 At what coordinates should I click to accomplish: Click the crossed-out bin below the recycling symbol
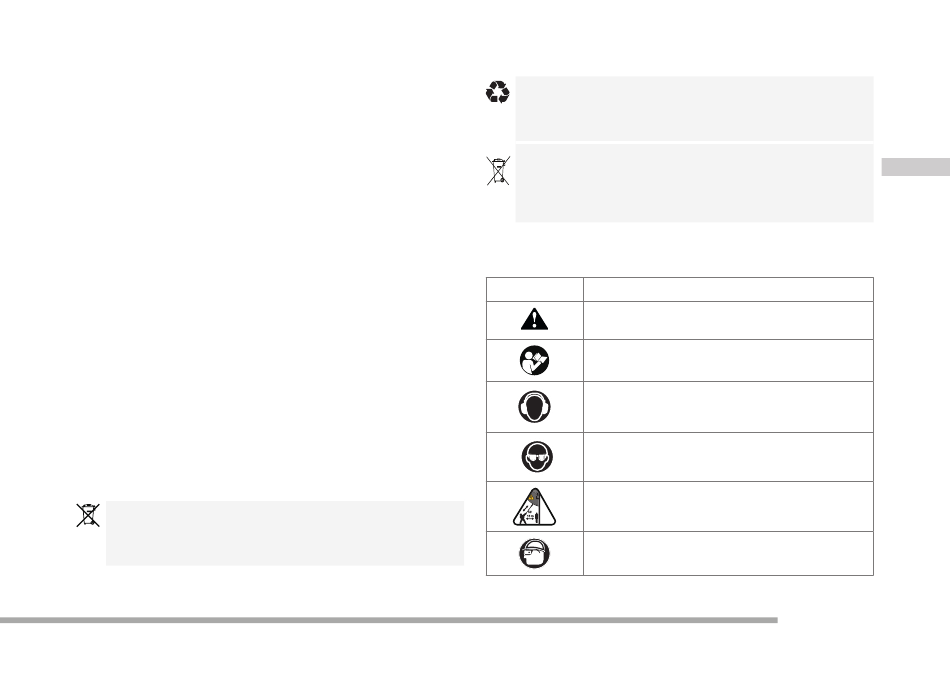[x=498, y=170]
